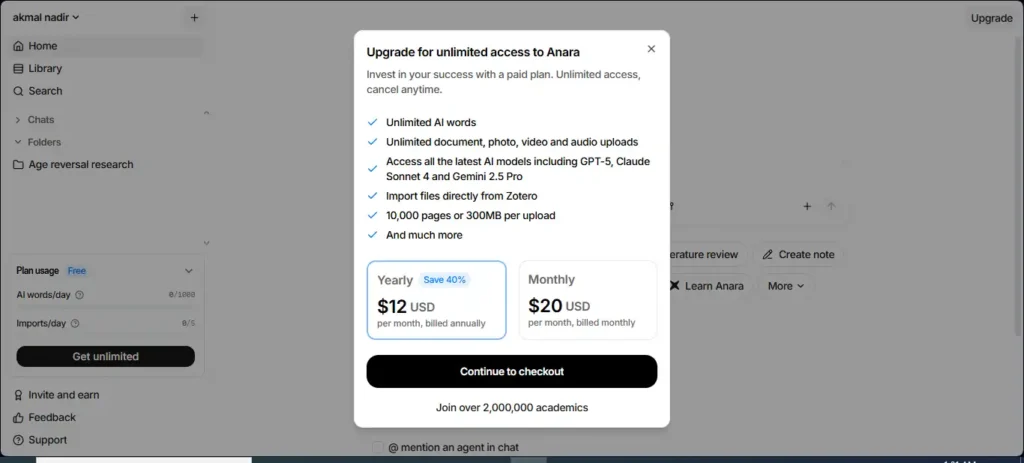
Task: Collapse the Folders section
Action: [x=18, y=142]
